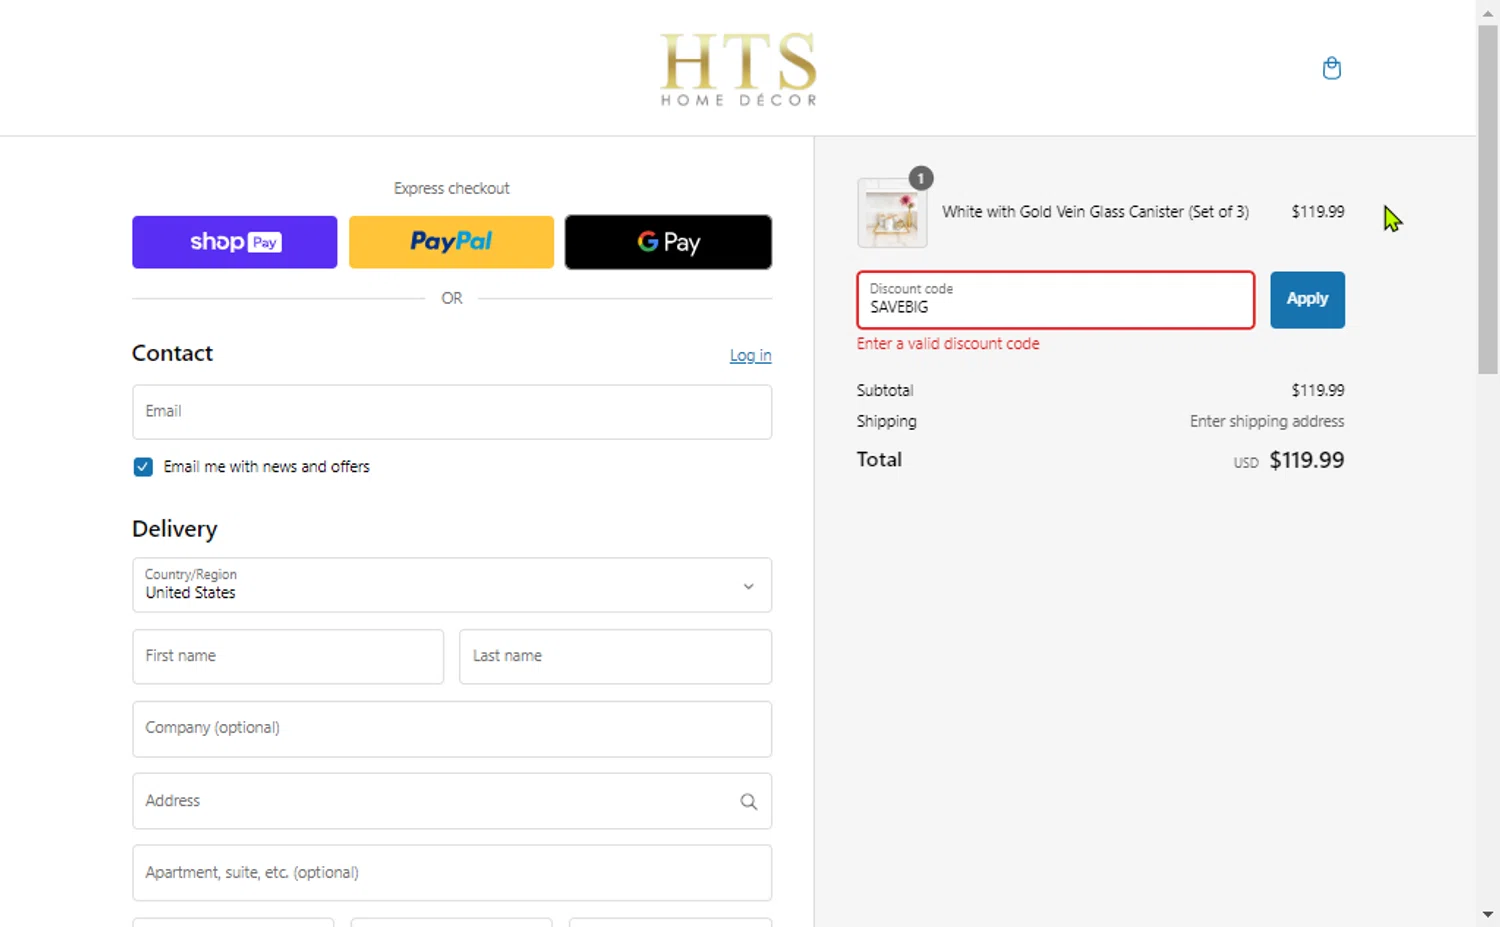Click the Subtotal $119.99 value
The image size is (1500, 927).
point(1318,390)
